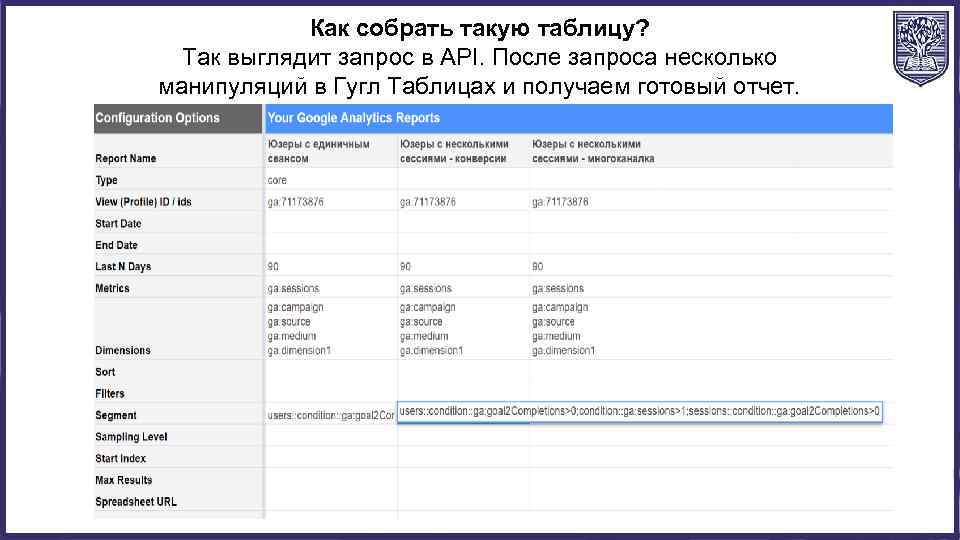Click the 'Start Index' row label
960x540 pixels.
tap(121, 458)
